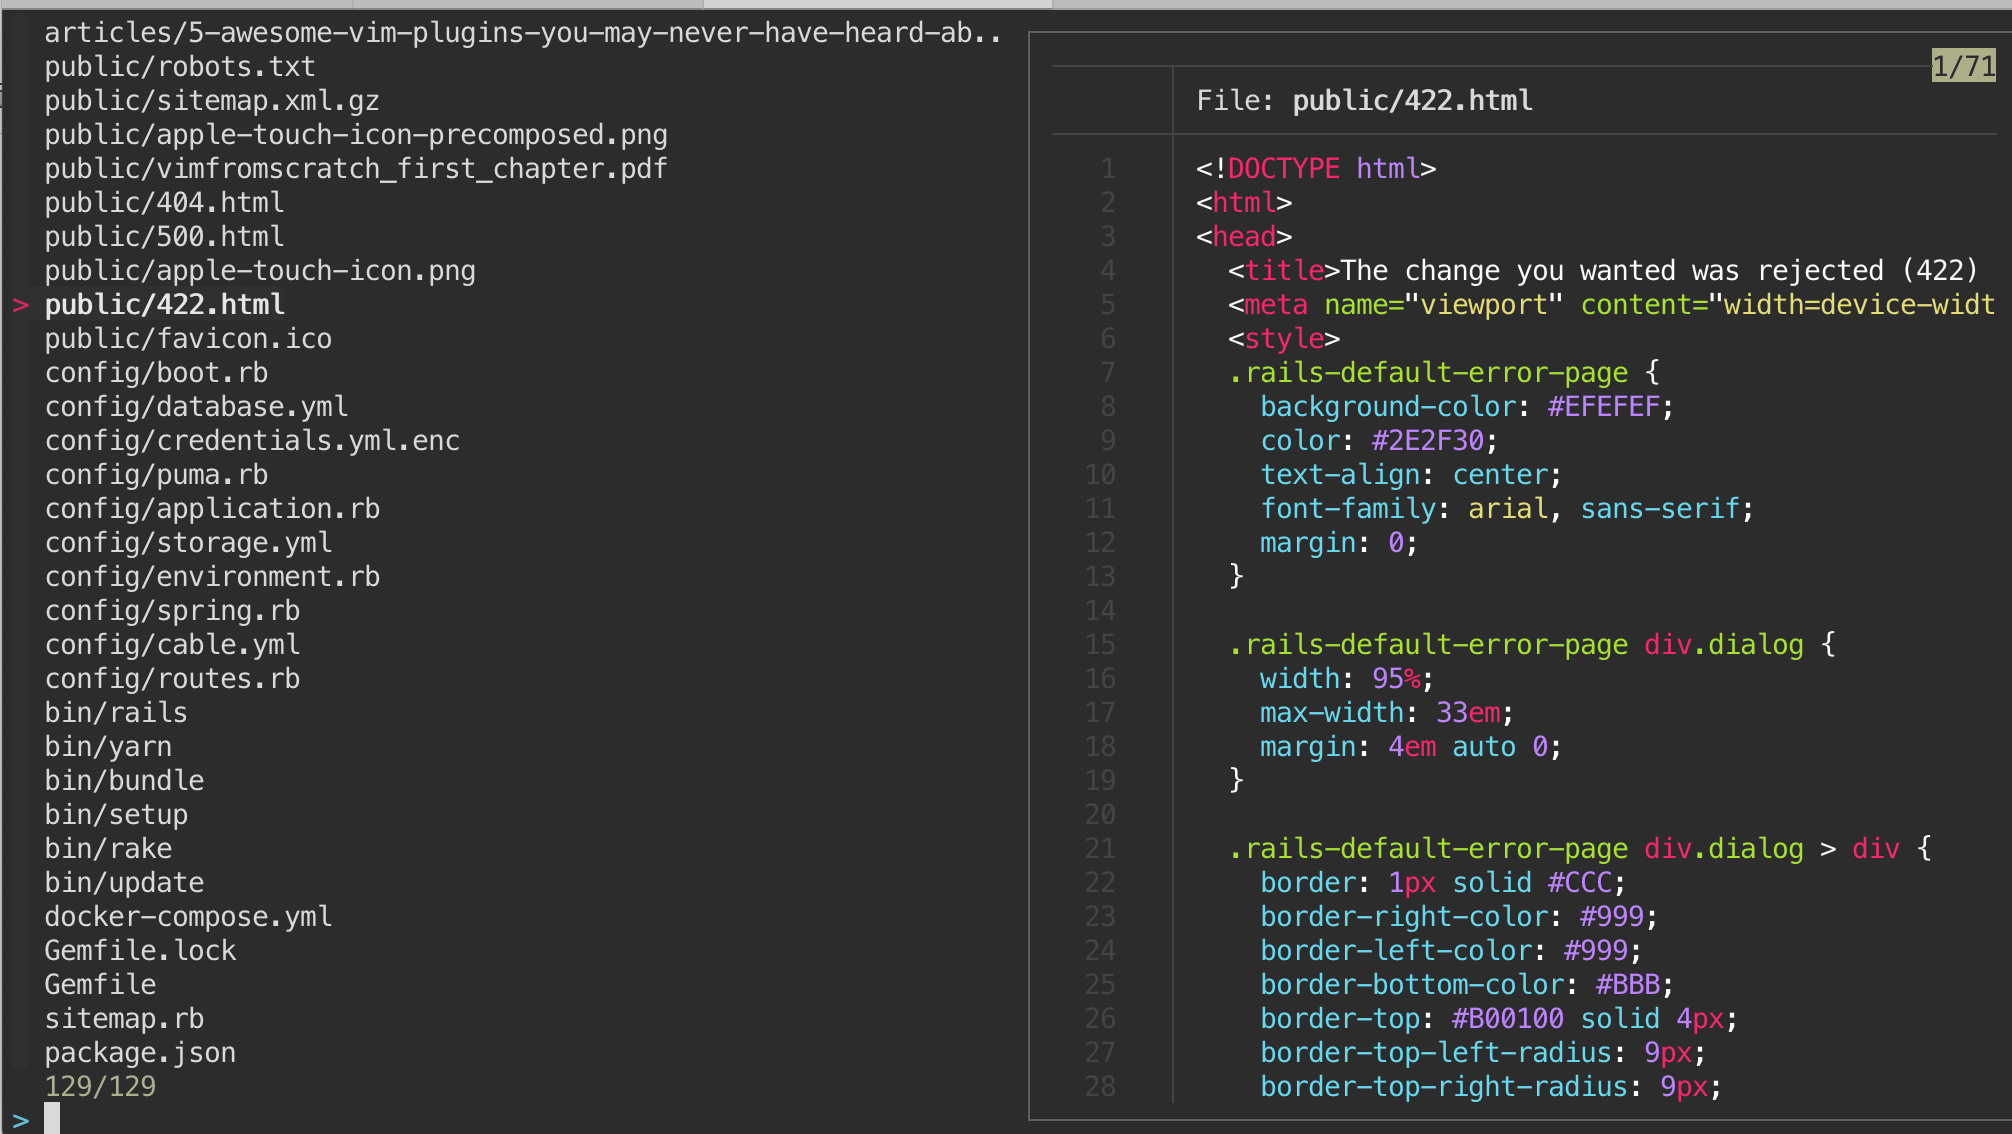
Task: Open docker-compose.yml file entry
Action: click(x=188, y=916)
